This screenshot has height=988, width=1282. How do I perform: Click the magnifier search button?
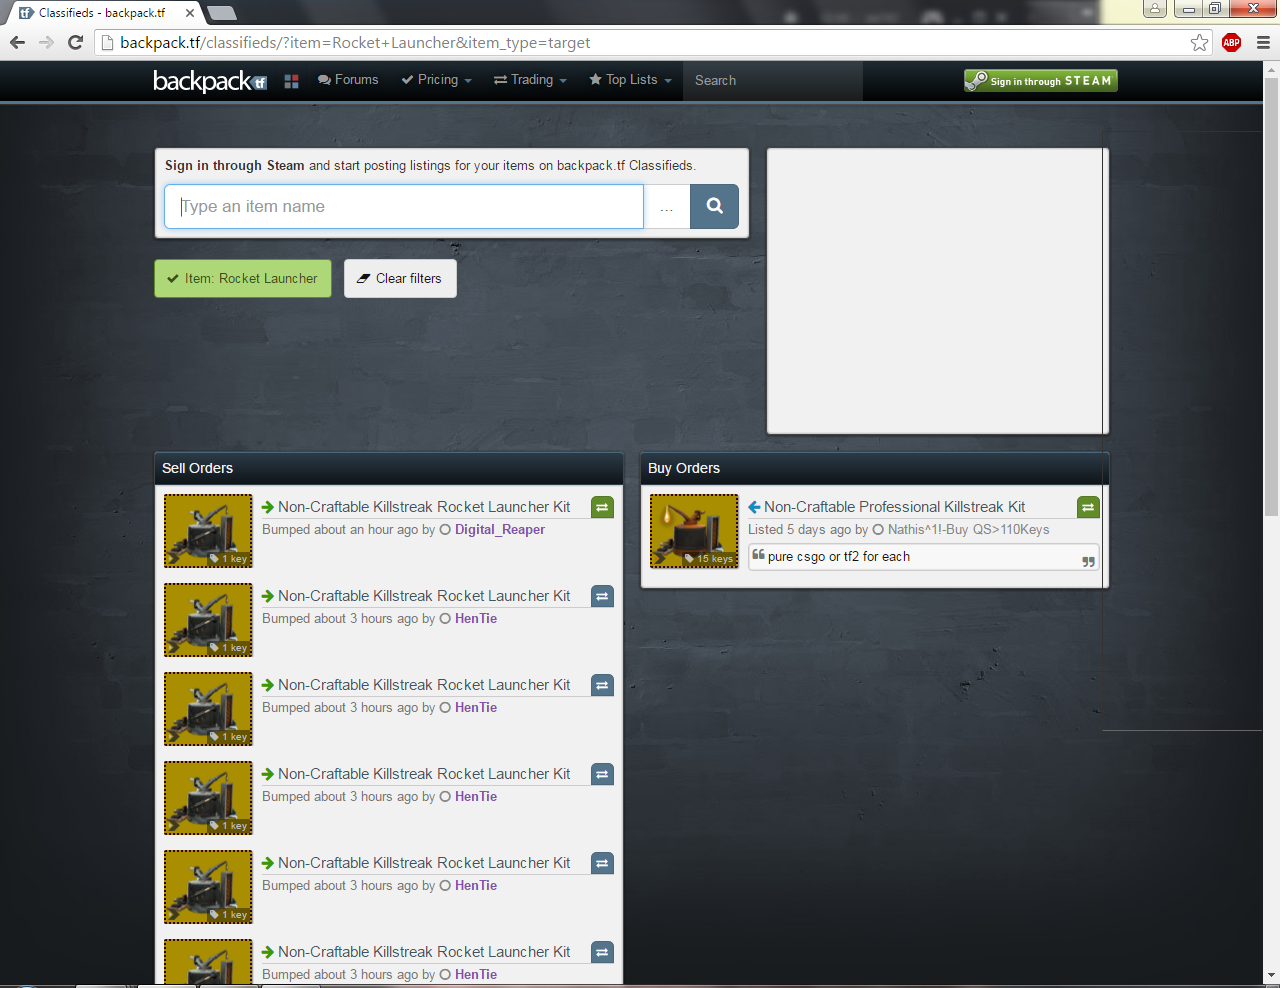714,207
